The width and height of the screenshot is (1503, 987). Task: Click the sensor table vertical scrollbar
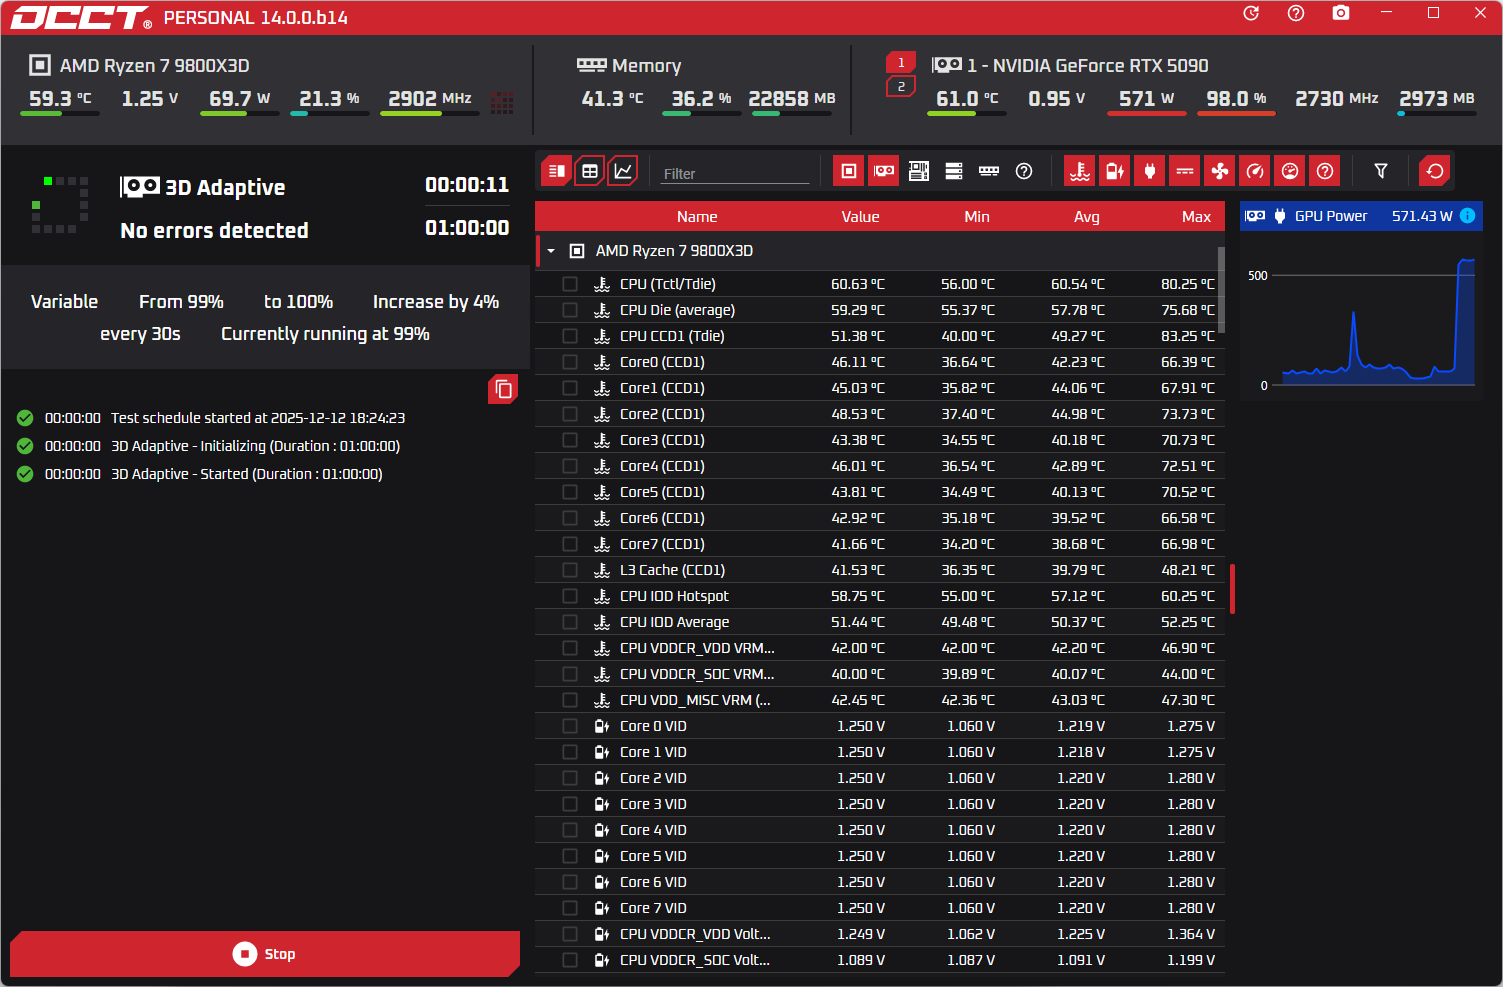coord(1221,290)
